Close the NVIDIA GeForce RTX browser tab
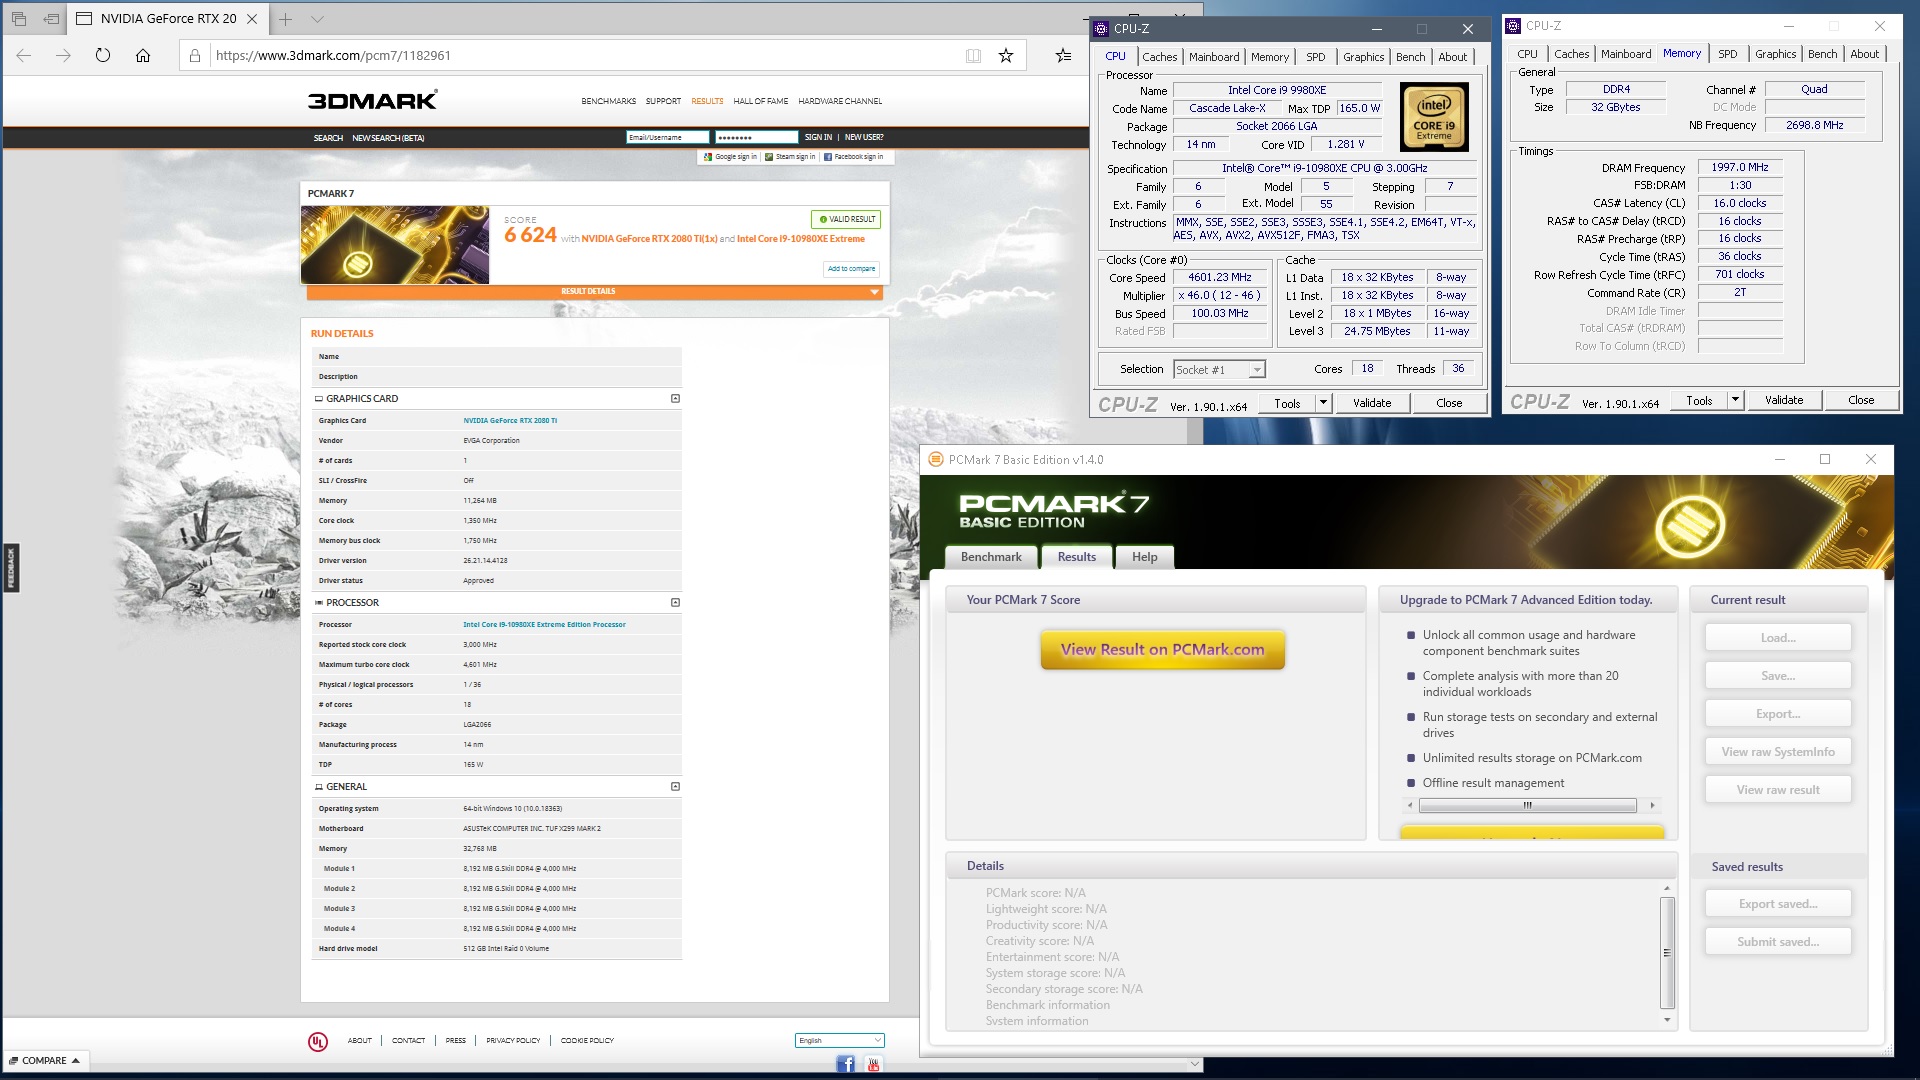This screenshot has height=1080, width=1920. point(252,18)
